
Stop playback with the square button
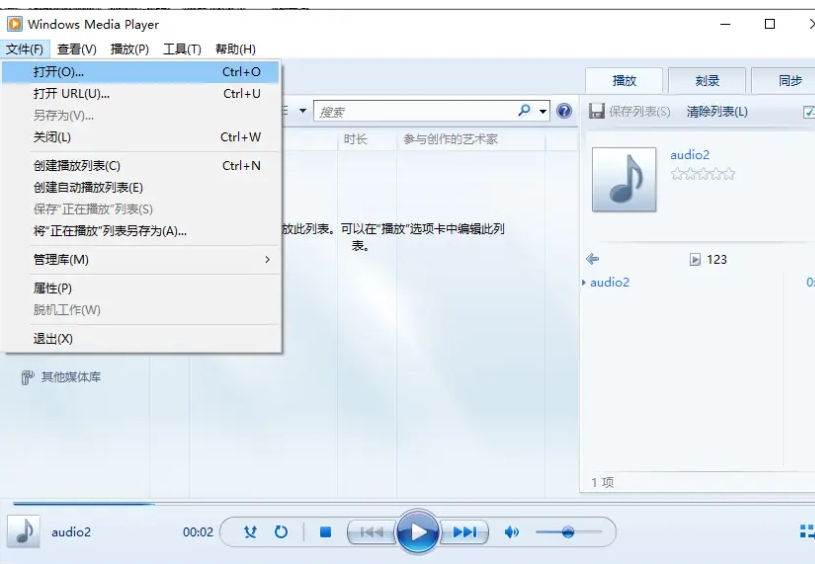pos(325,532)
